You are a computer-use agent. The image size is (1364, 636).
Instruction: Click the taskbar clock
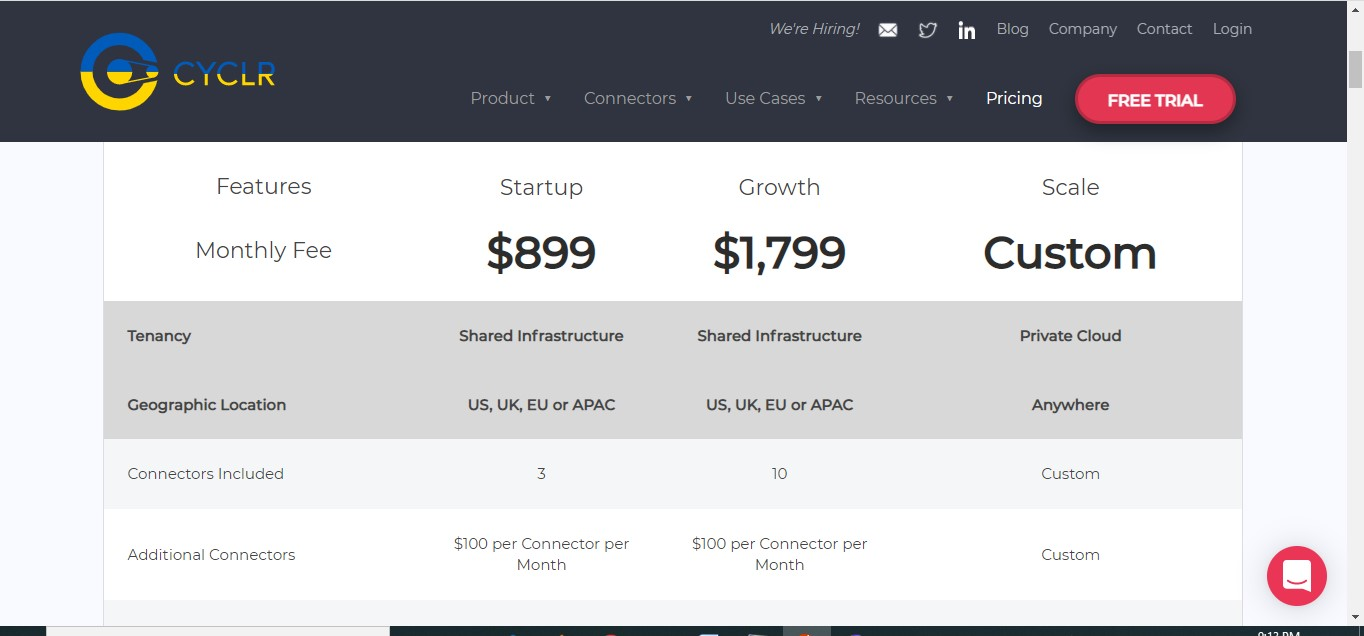pos(1280,632)
